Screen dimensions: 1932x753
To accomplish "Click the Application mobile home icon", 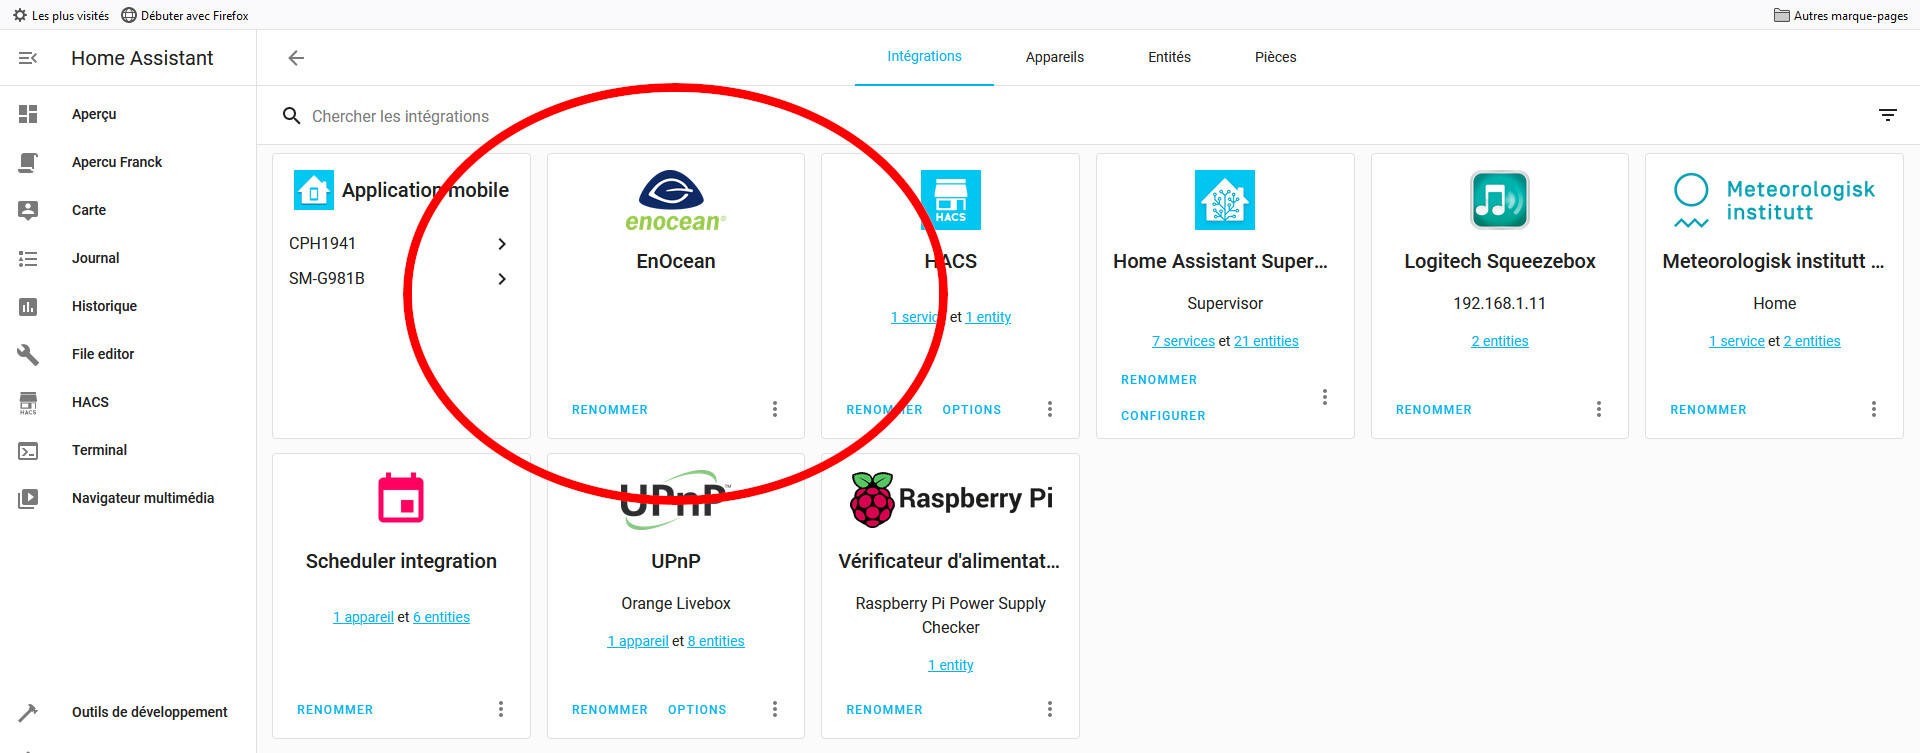I will pyautogui.click(x=314, y=190).
